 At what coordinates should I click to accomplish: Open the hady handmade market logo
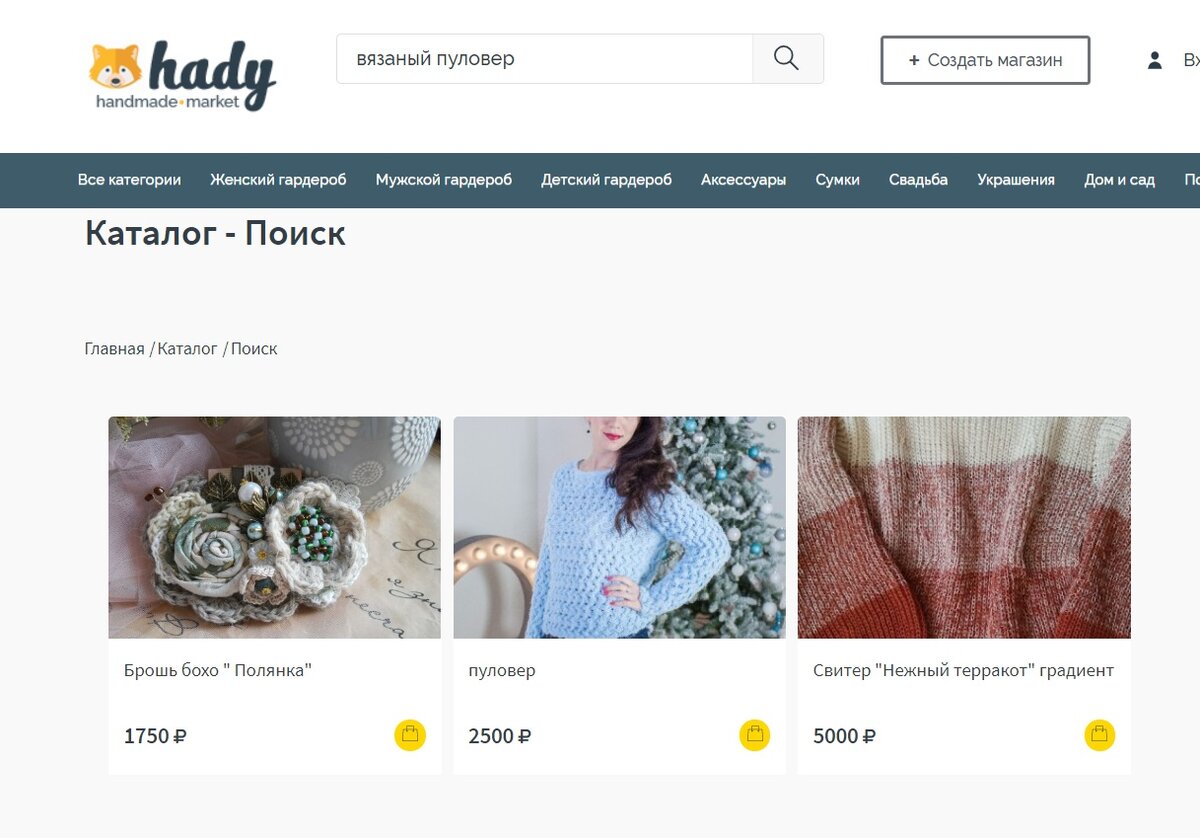click(x=182, y=76)
